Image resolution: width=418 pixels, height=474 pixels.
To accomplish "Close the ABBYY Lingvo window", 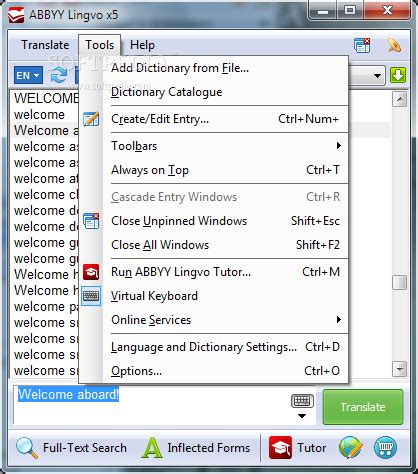I will [387, 11].
